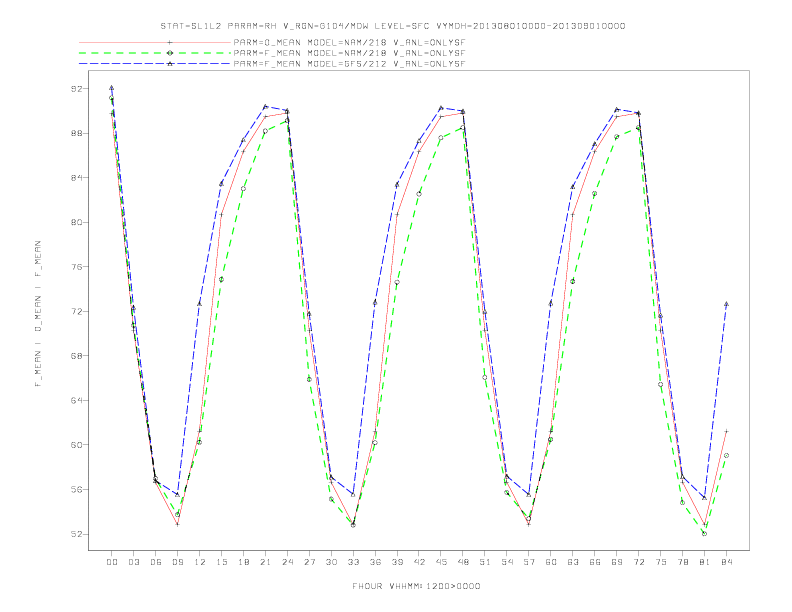Click y-axis tick label 64

coord(77,400)
